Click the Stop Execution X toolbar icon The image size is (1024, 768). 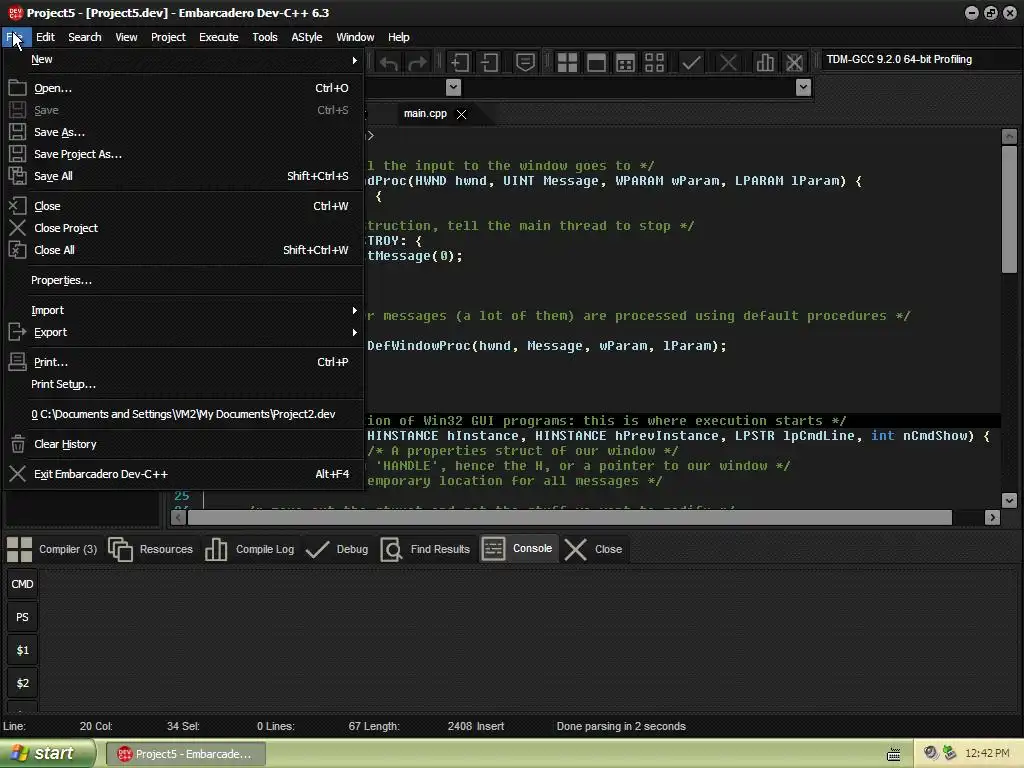(728, 63)
